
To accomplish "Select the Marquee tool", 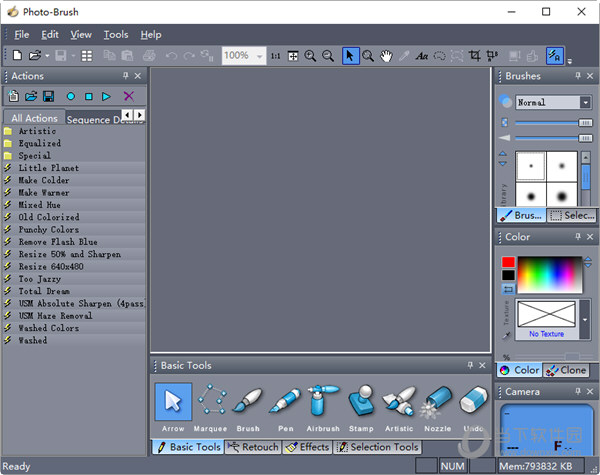I will [211, 408].
